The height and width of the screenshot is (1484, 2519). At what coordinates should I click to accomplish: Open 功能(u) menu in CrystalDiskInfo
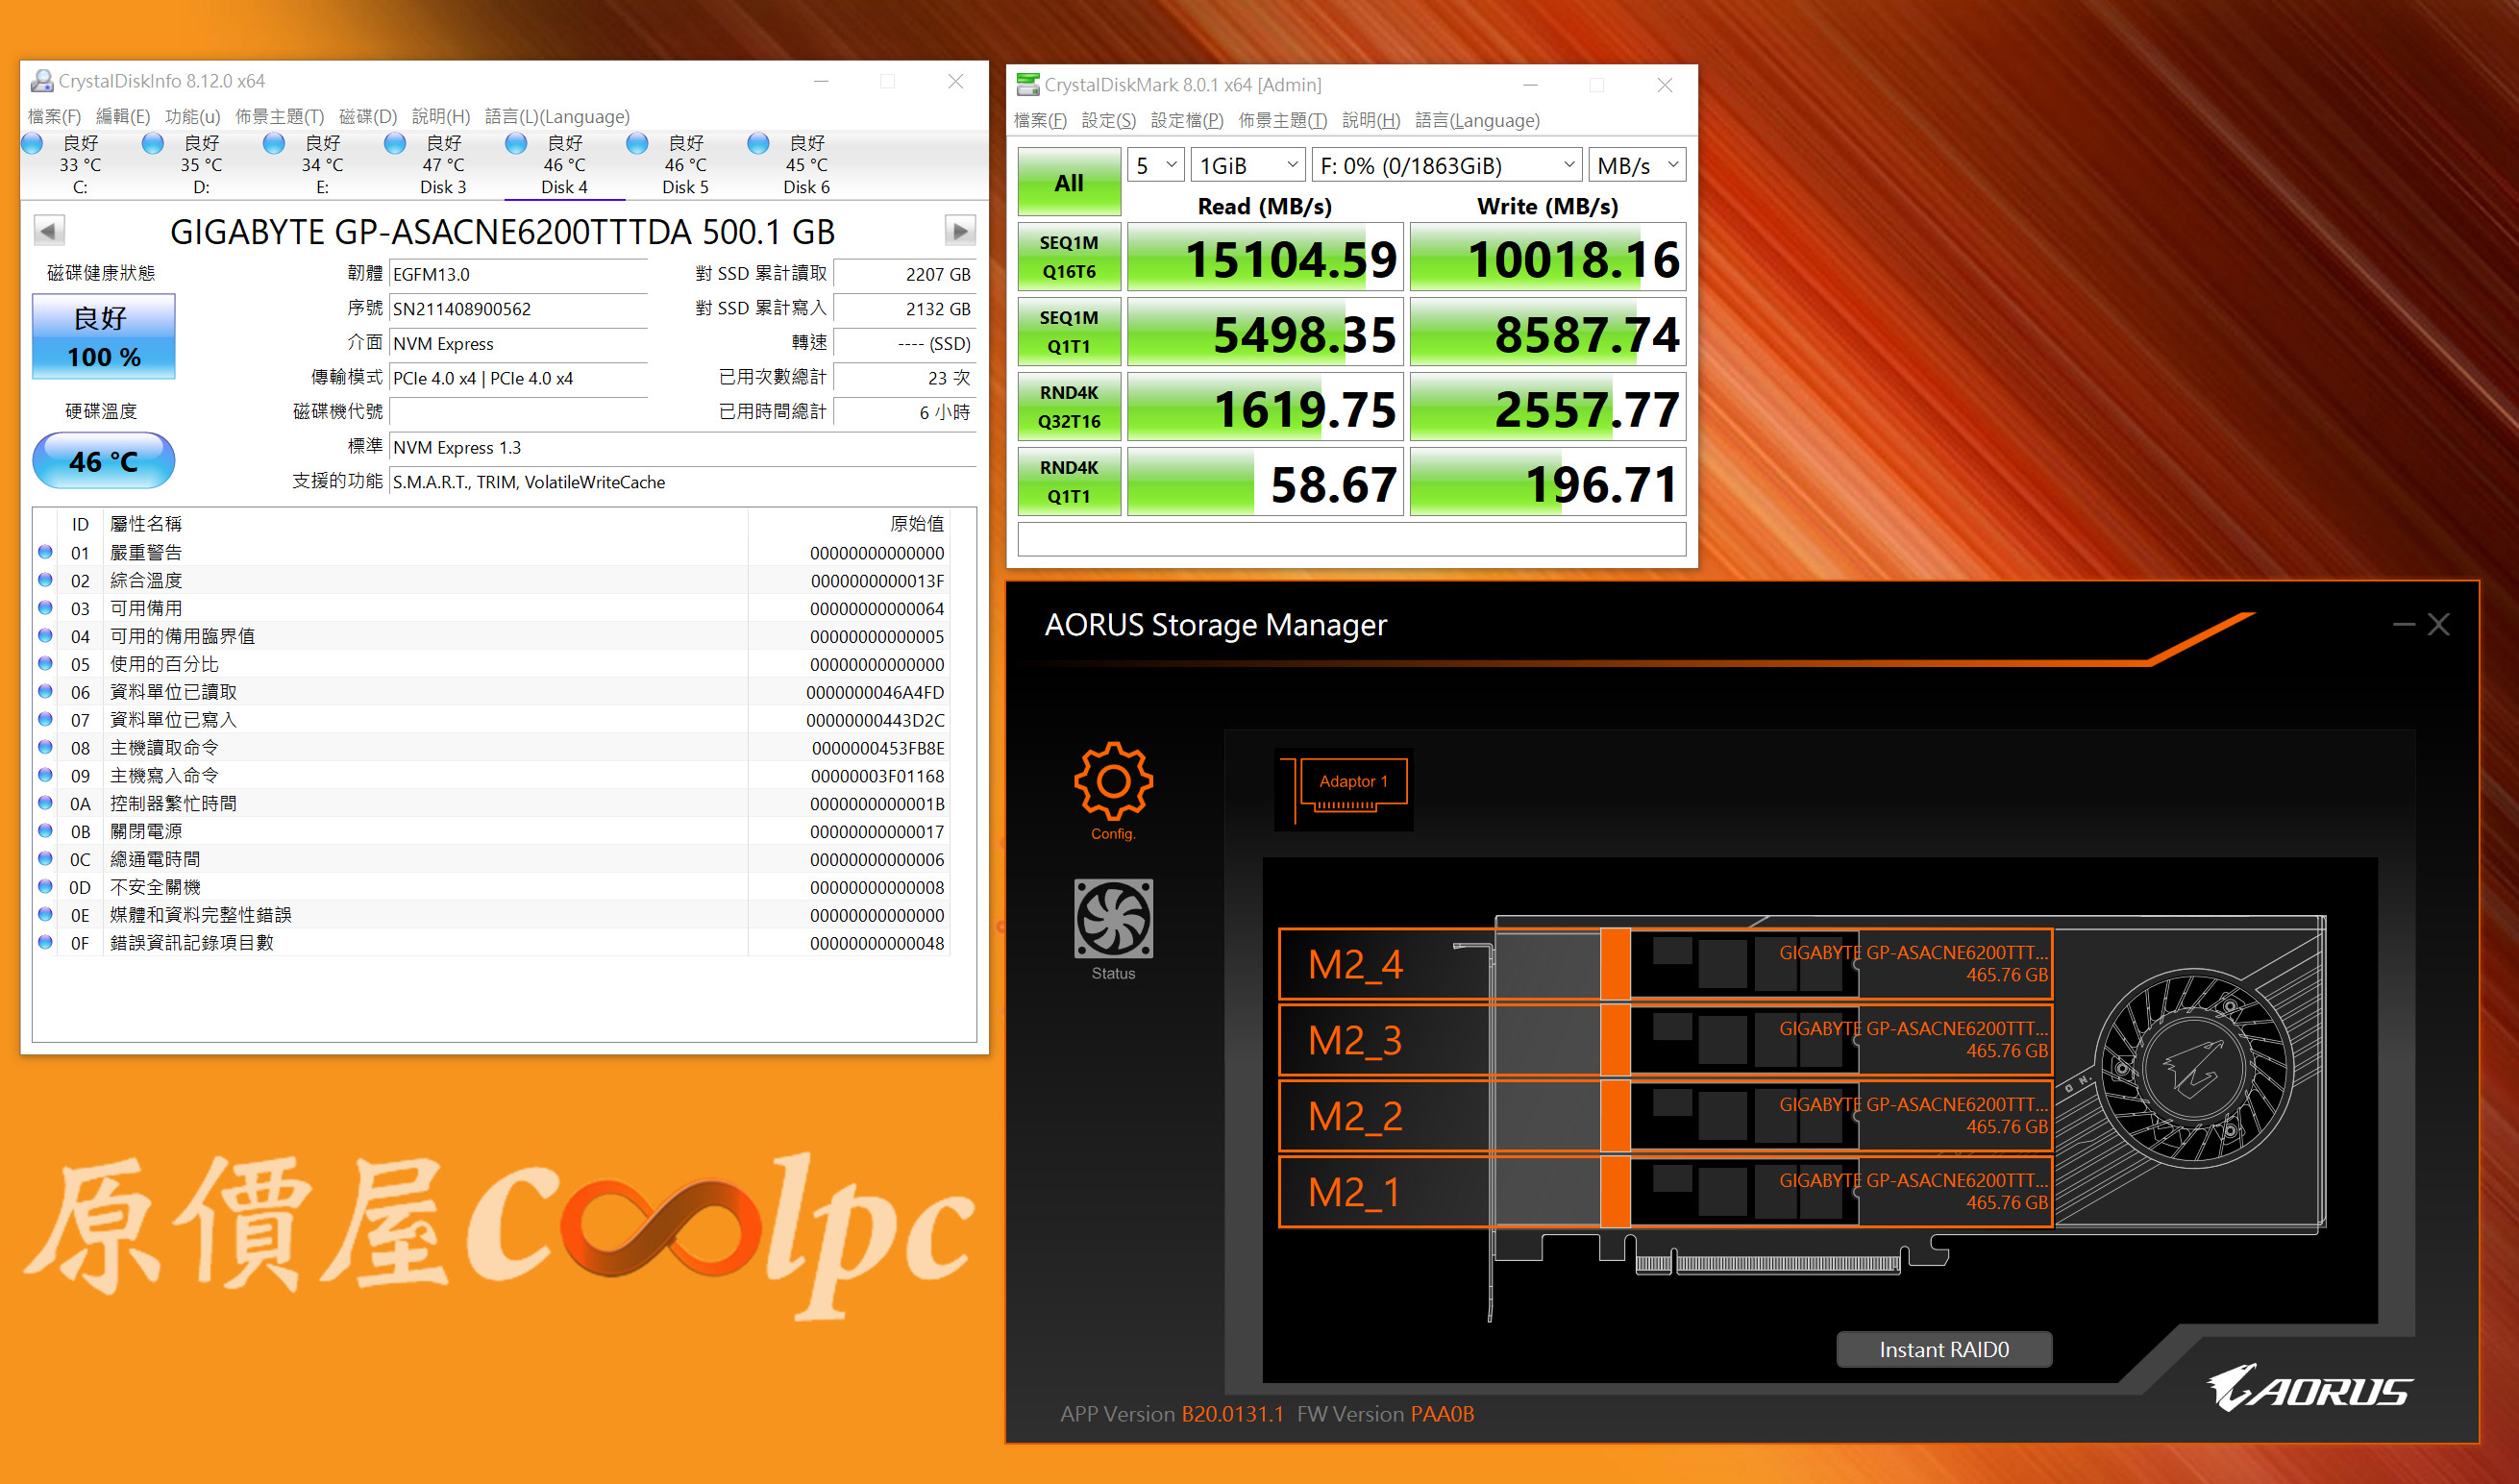coord(192,117)
